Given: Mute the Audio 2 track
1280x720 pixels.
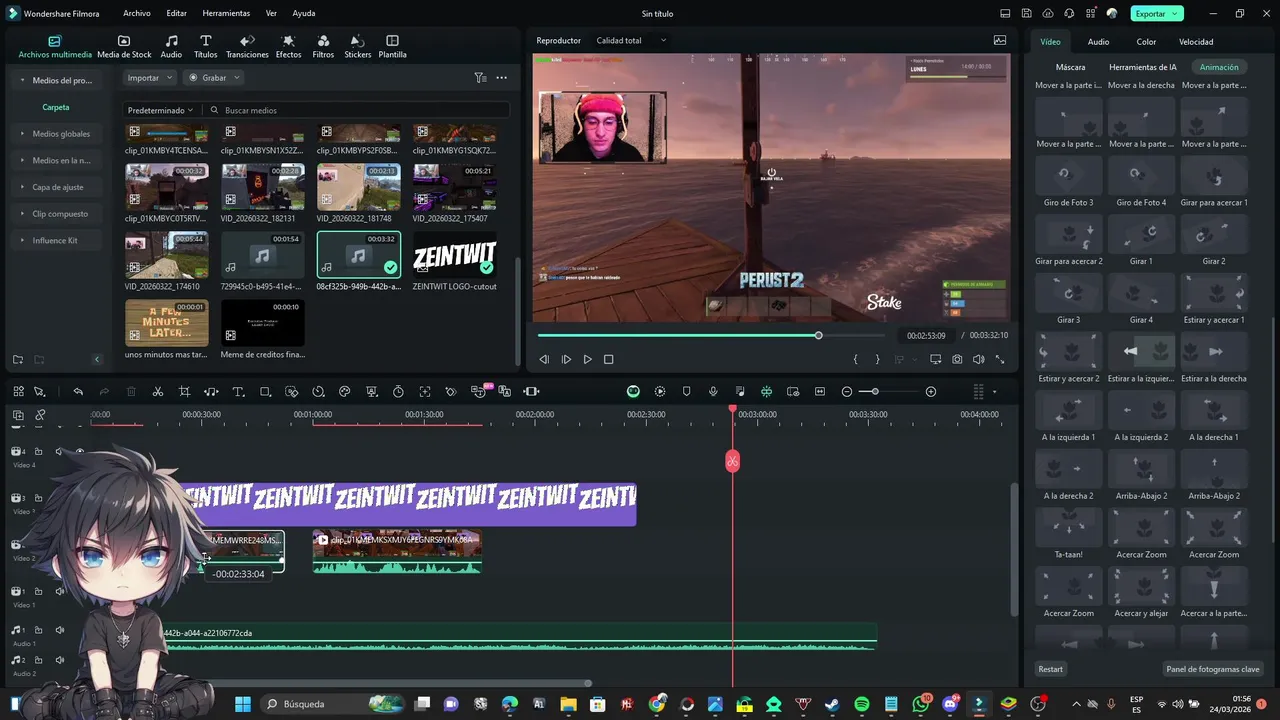Looking at the screenshot, I should (59, 660).
